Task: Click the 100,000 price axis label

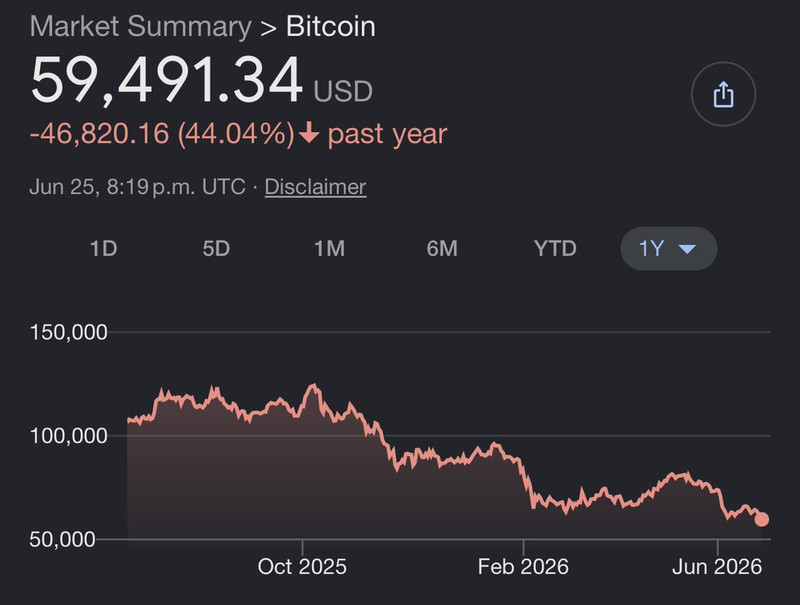Action: pos(69,436)
